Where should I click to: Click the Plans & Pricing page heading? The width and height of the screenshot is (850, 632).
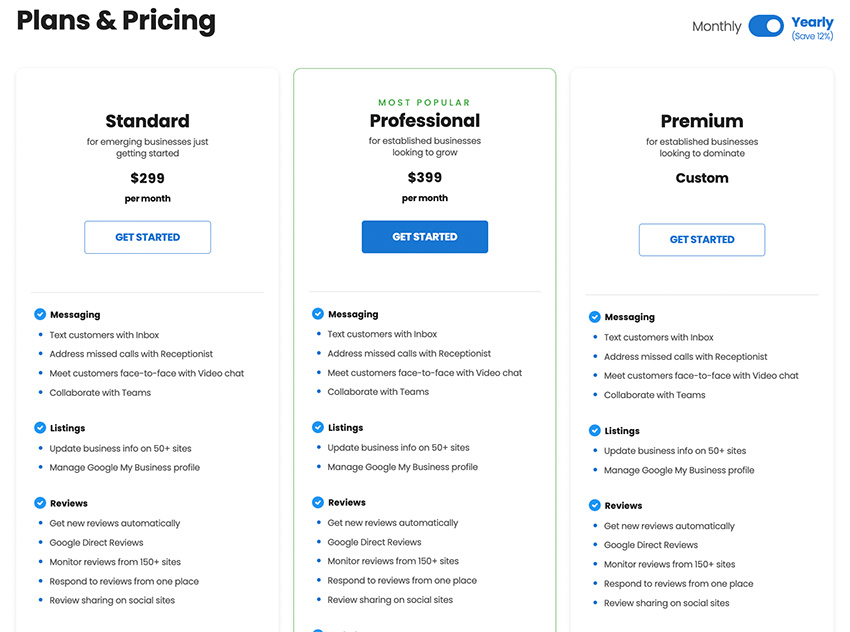pos(116,21)
